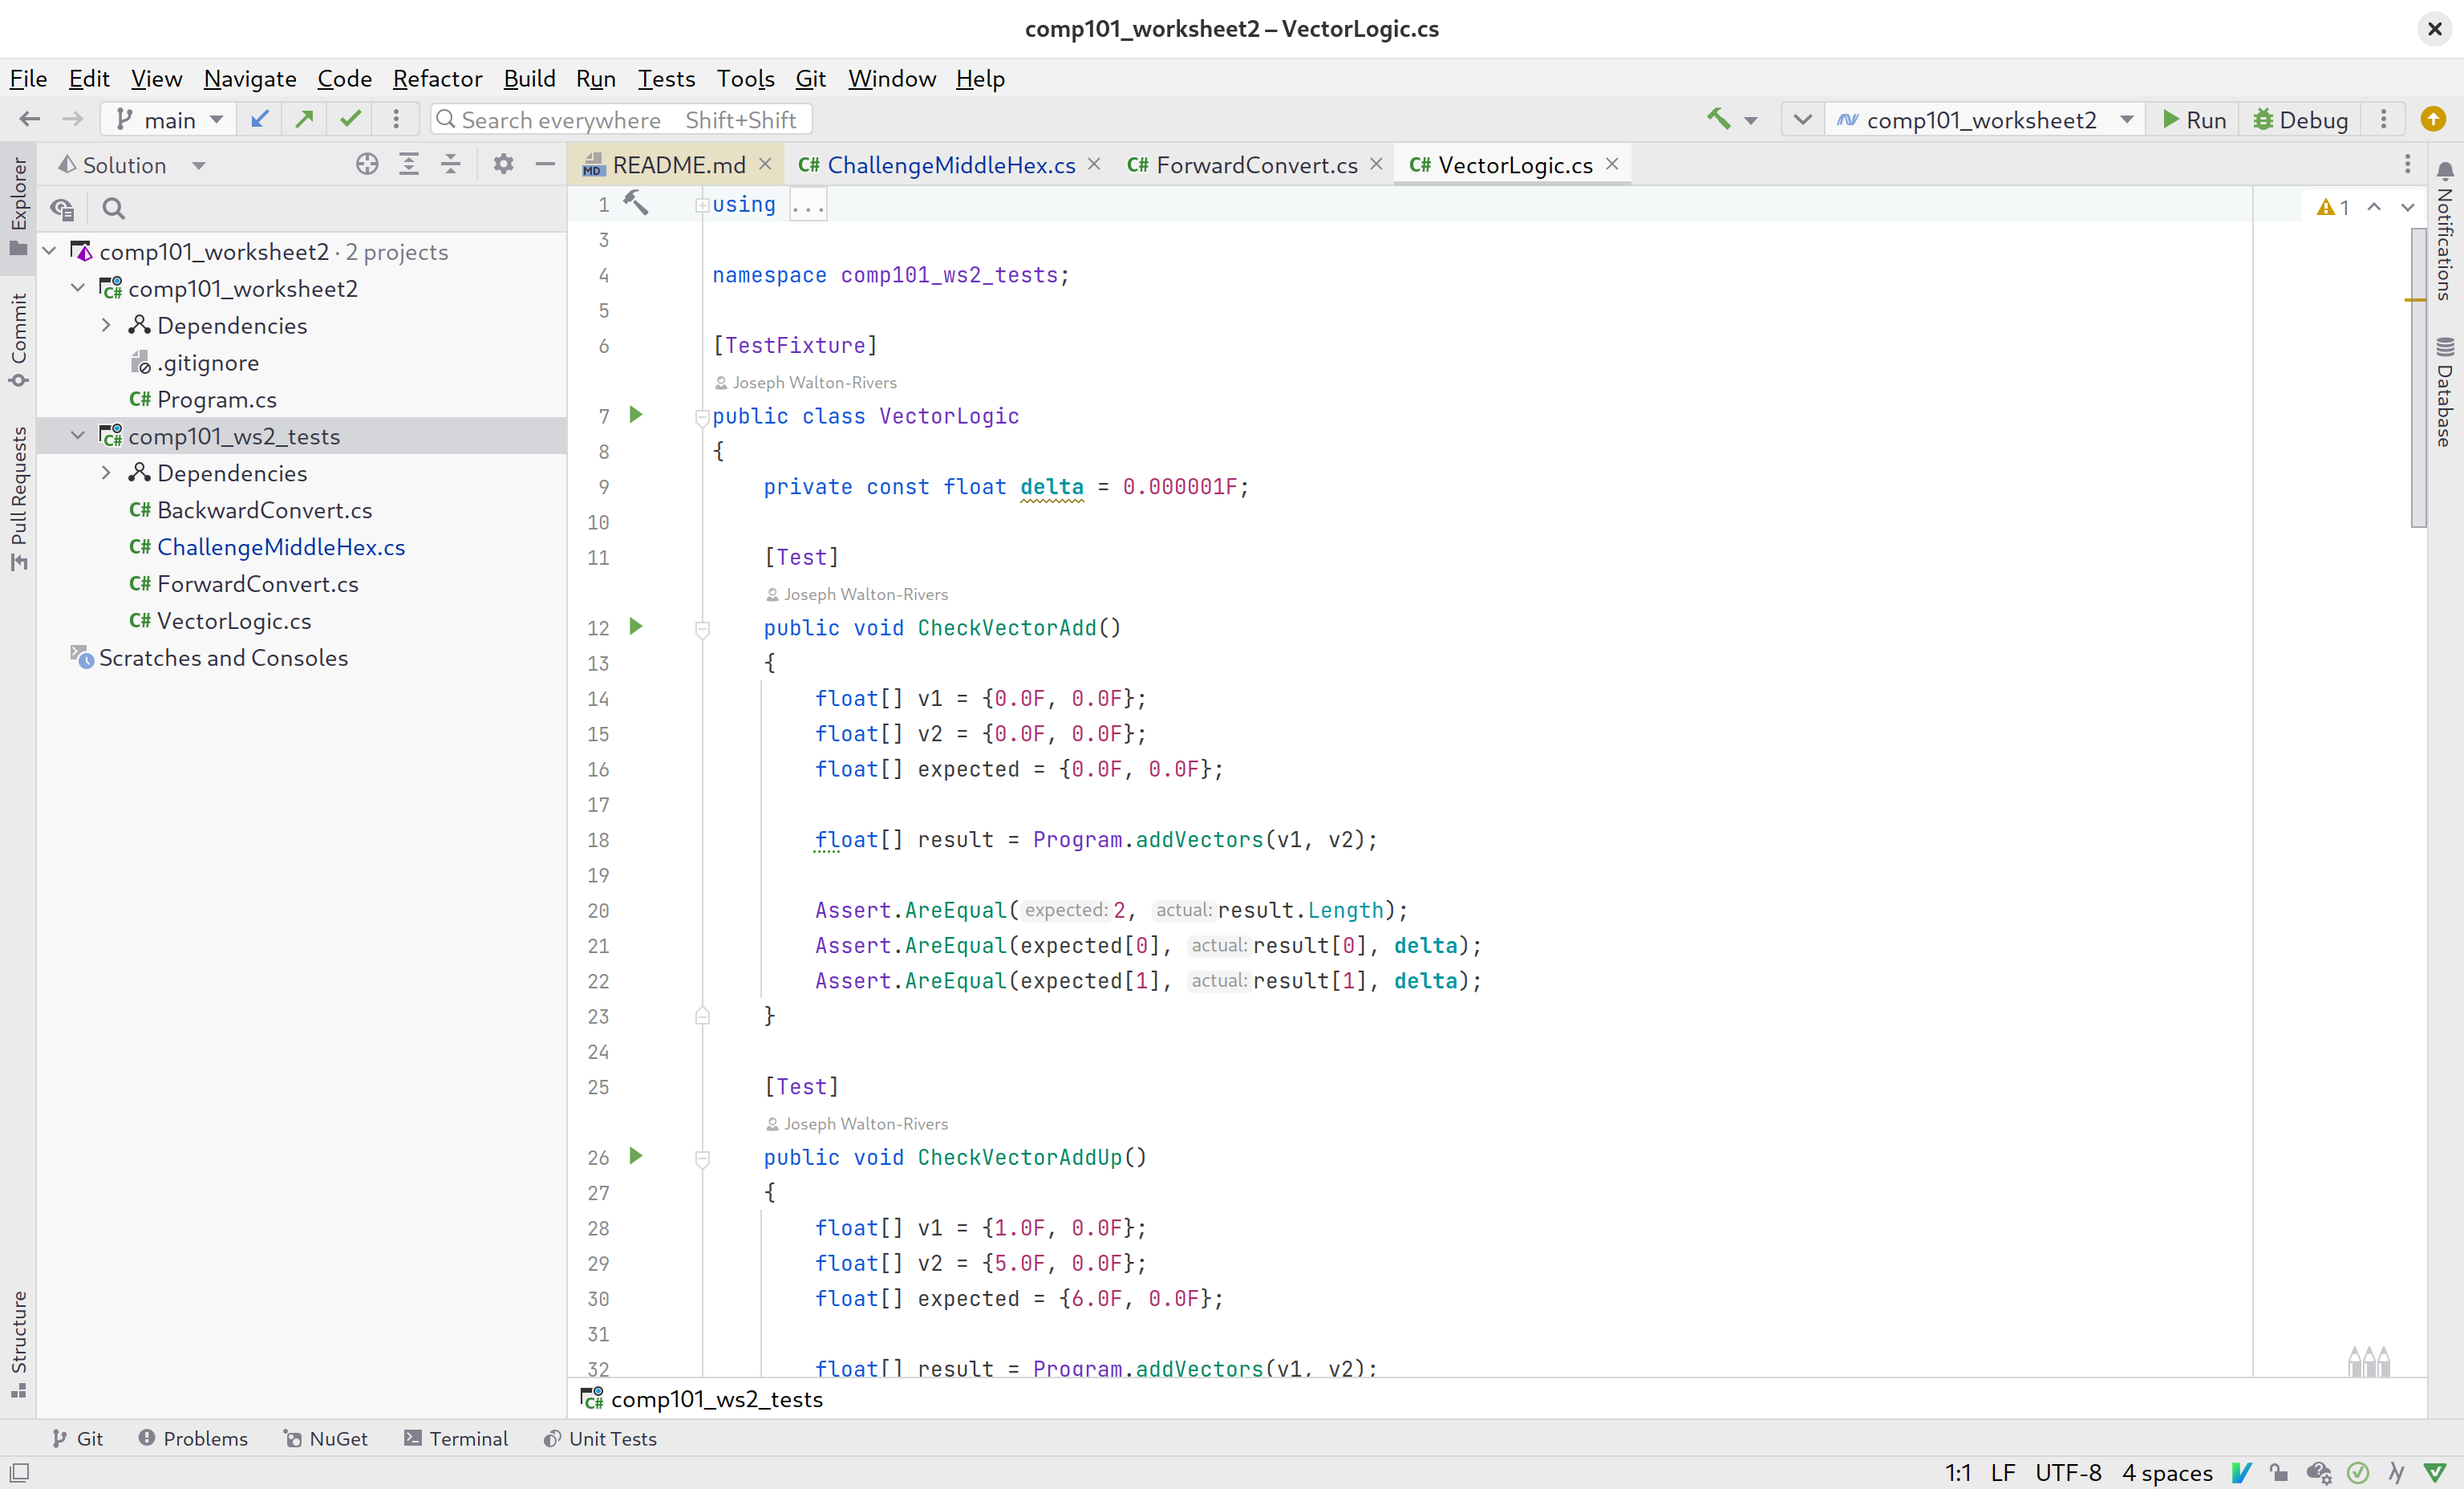Viewport: 2464px width, 1489px height.
Task: Go to next highlighted problem arrow
Action: pos(2408,207)
